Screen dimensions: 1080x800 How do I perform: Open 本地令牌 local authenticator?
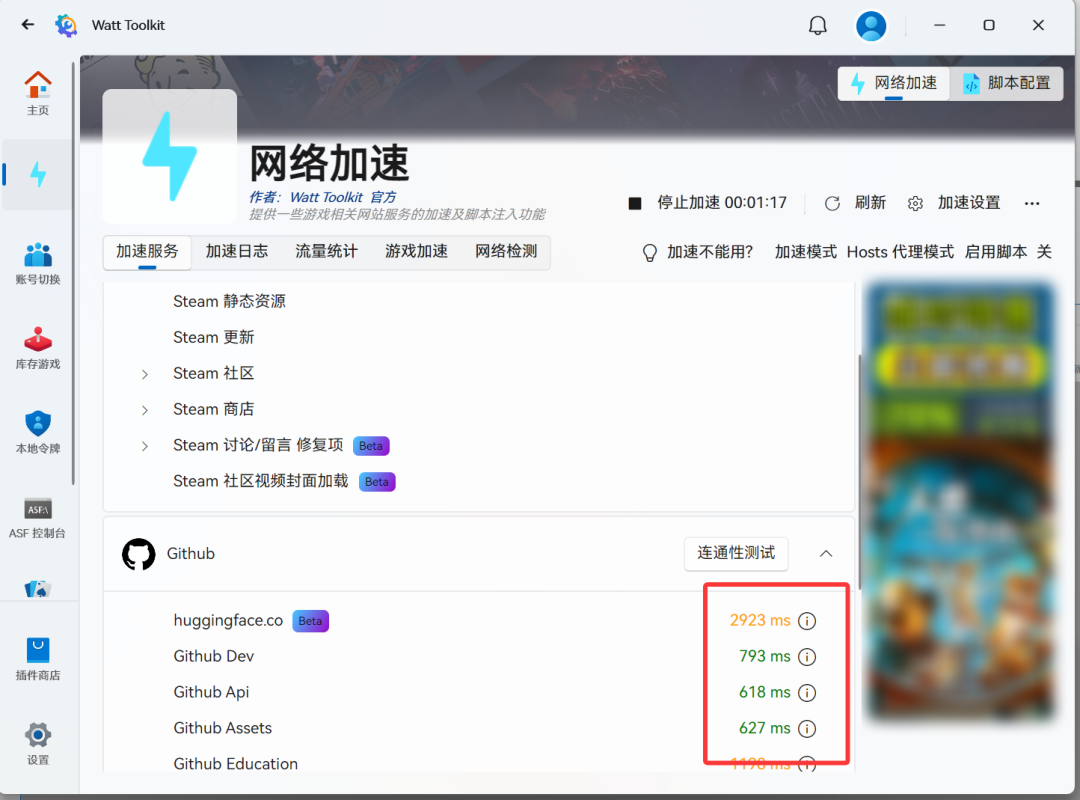(38, 432)
